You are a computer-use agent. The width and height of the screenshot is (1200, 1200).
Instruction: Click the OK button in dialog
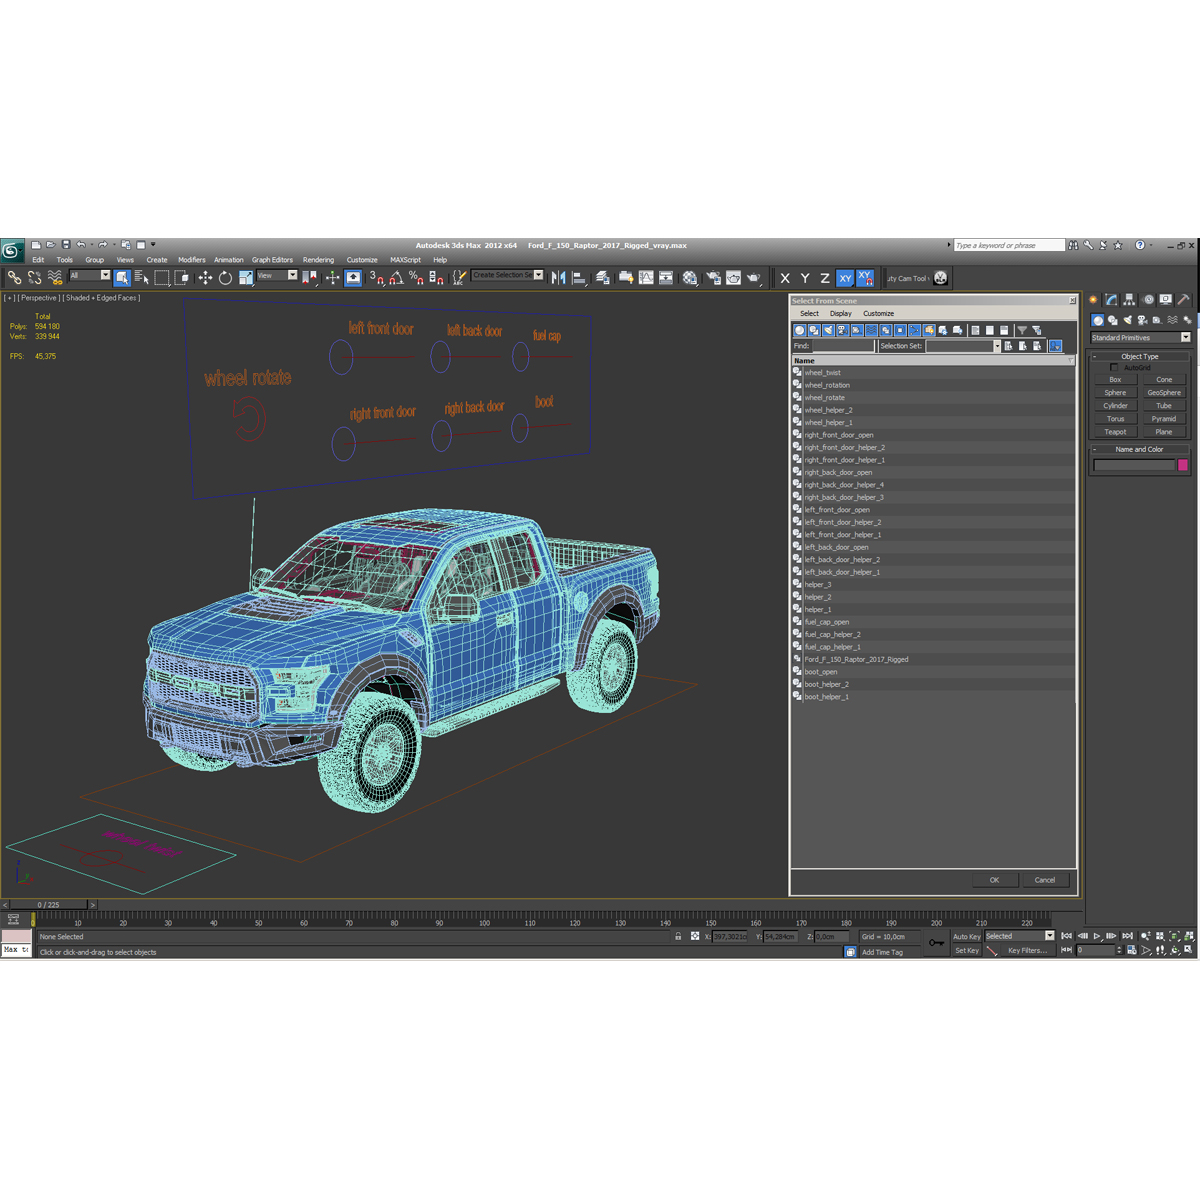pyautogui.click(x=995, y=880)
